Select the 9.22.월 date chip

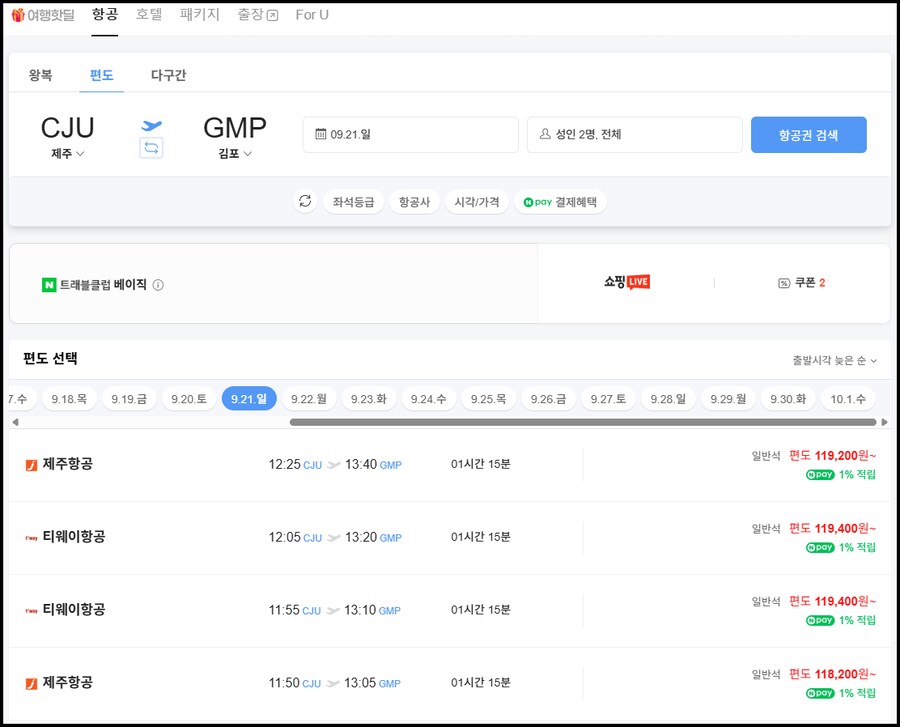click(309, 399)
